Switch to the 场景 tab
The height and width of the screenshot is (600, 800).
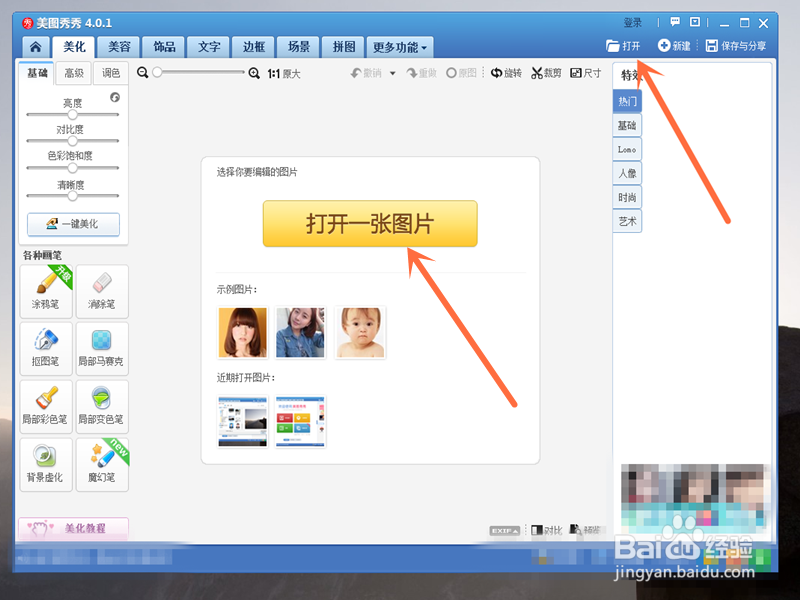298,47
